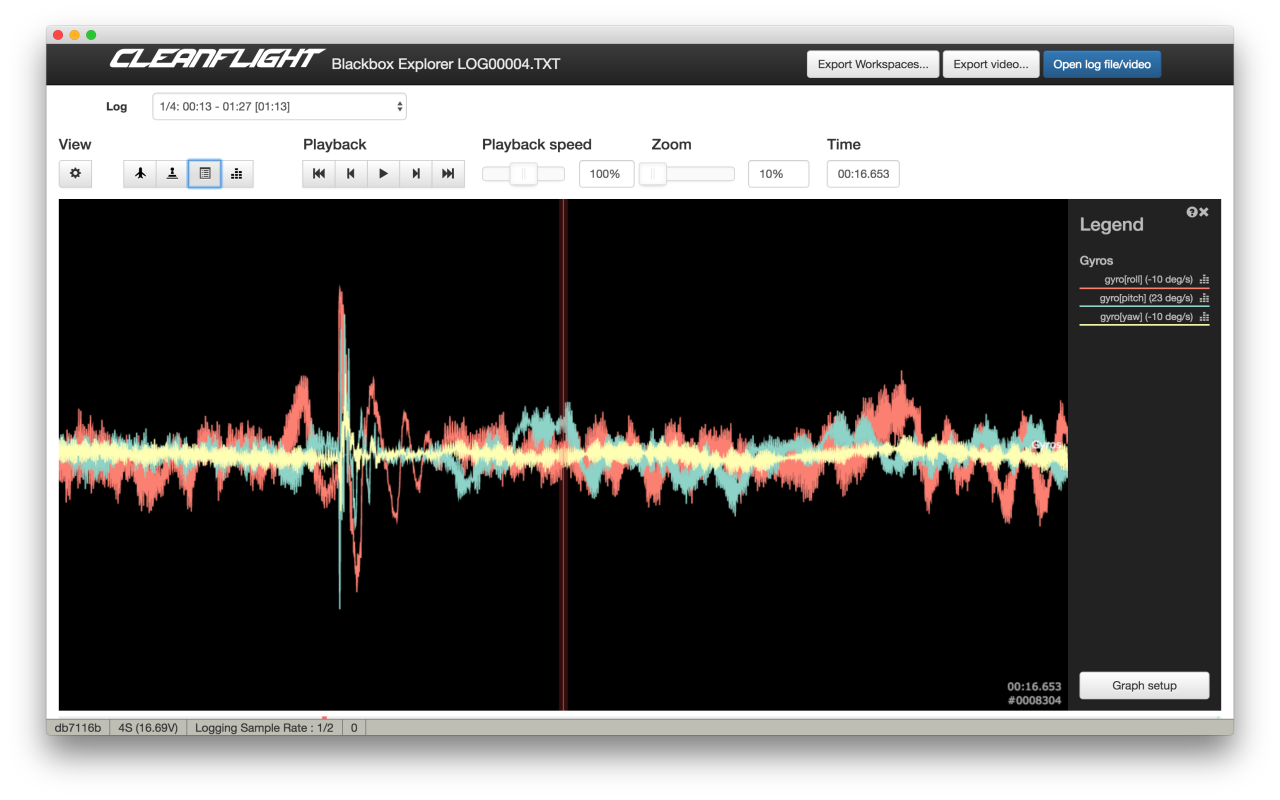Image resolution: width=1280 pixels, height=800 pixels.
Task: Close the Legend panel with its X
Action: click(1203, 211)
